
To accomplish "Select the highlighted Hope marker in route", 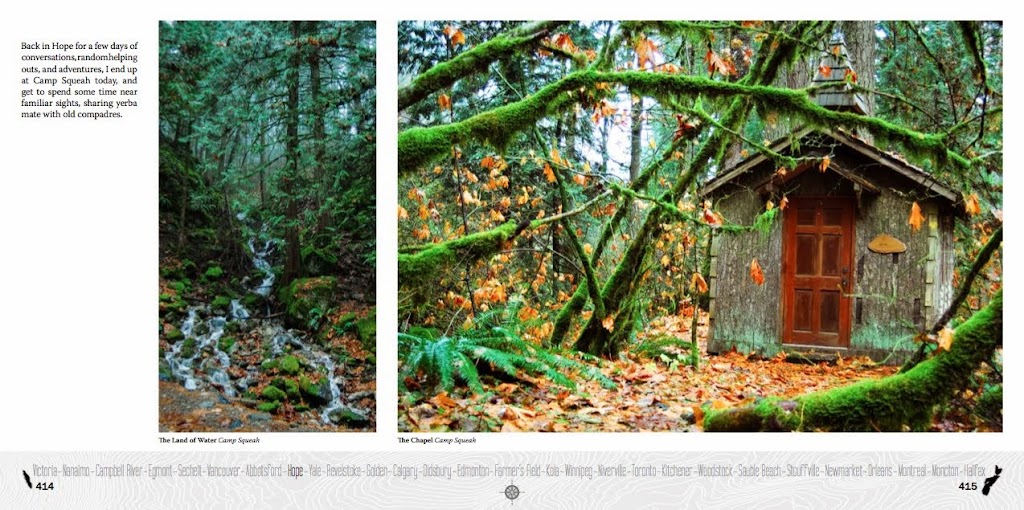I will click(295, 471).
